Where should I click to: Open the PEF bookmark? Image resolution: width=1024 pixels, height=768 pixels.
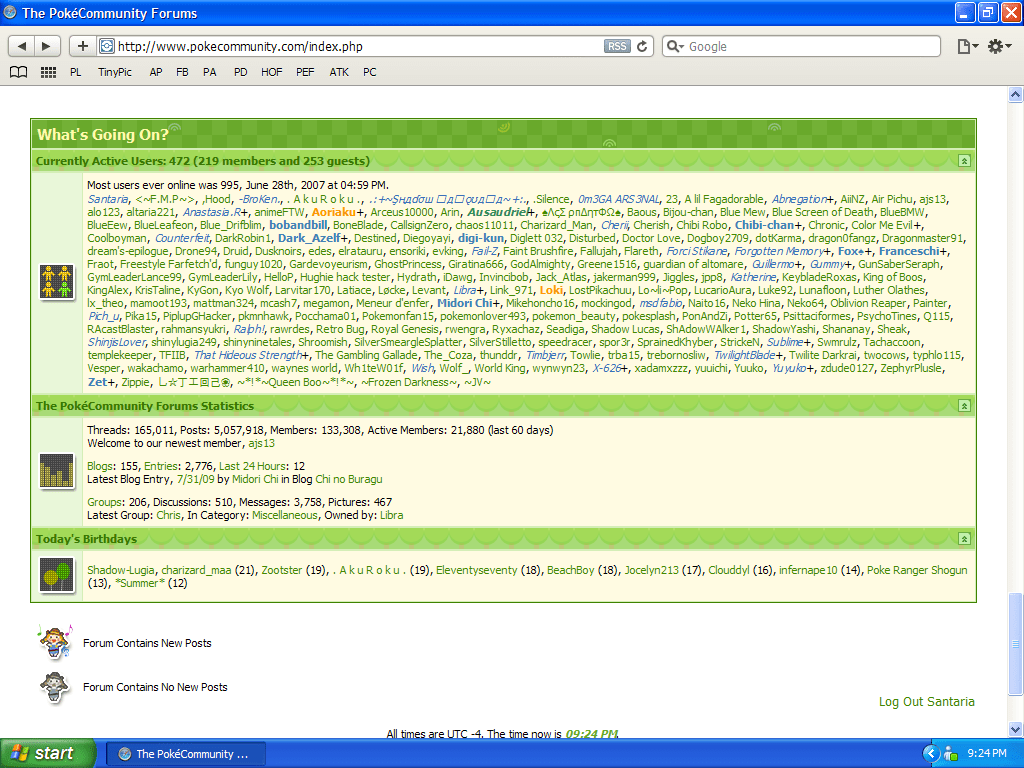(x=305, y=72)
